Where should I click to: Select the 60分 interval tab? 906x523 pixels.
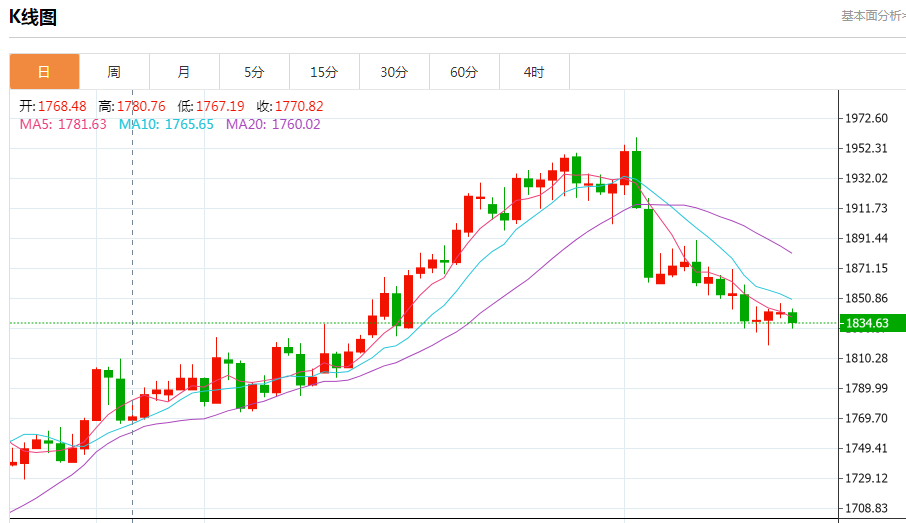[464, 72]
